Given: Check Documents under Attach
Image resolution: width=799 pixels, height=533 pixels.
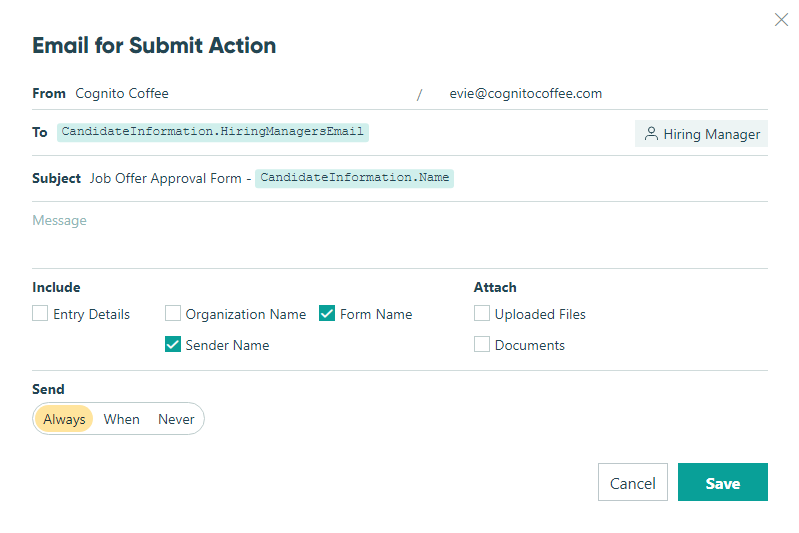Looking at the screenshot, I should 482,344.
